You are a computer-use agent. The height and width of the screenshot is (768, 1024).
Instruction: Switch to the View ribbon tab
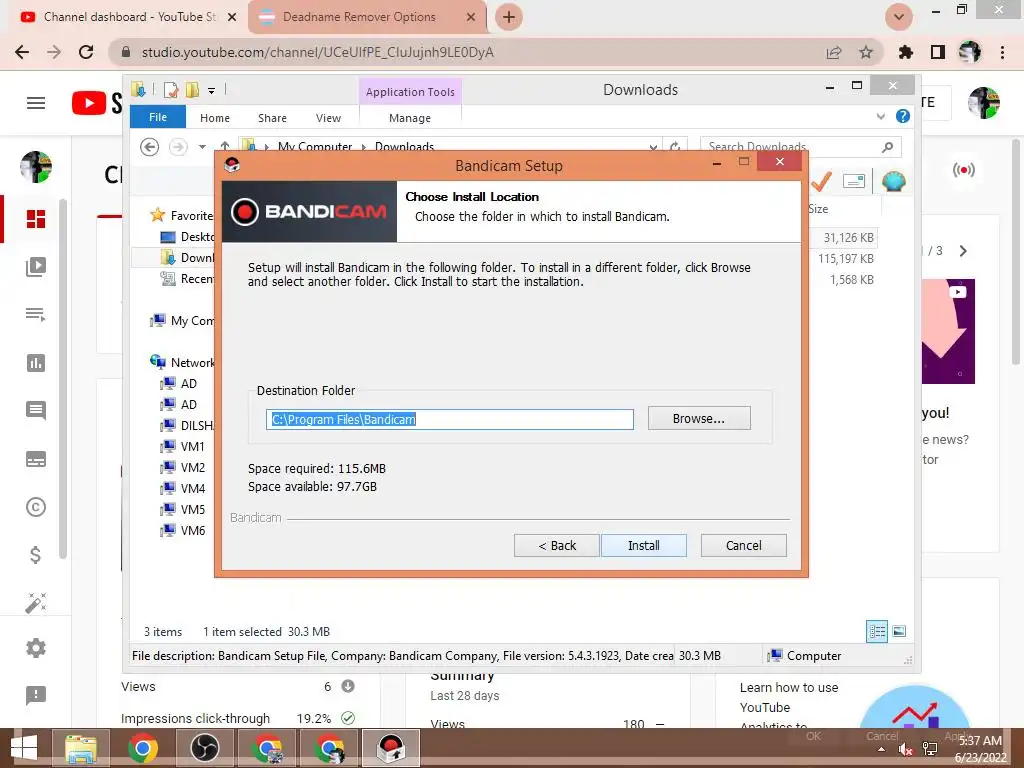click(x=328, y=118)
